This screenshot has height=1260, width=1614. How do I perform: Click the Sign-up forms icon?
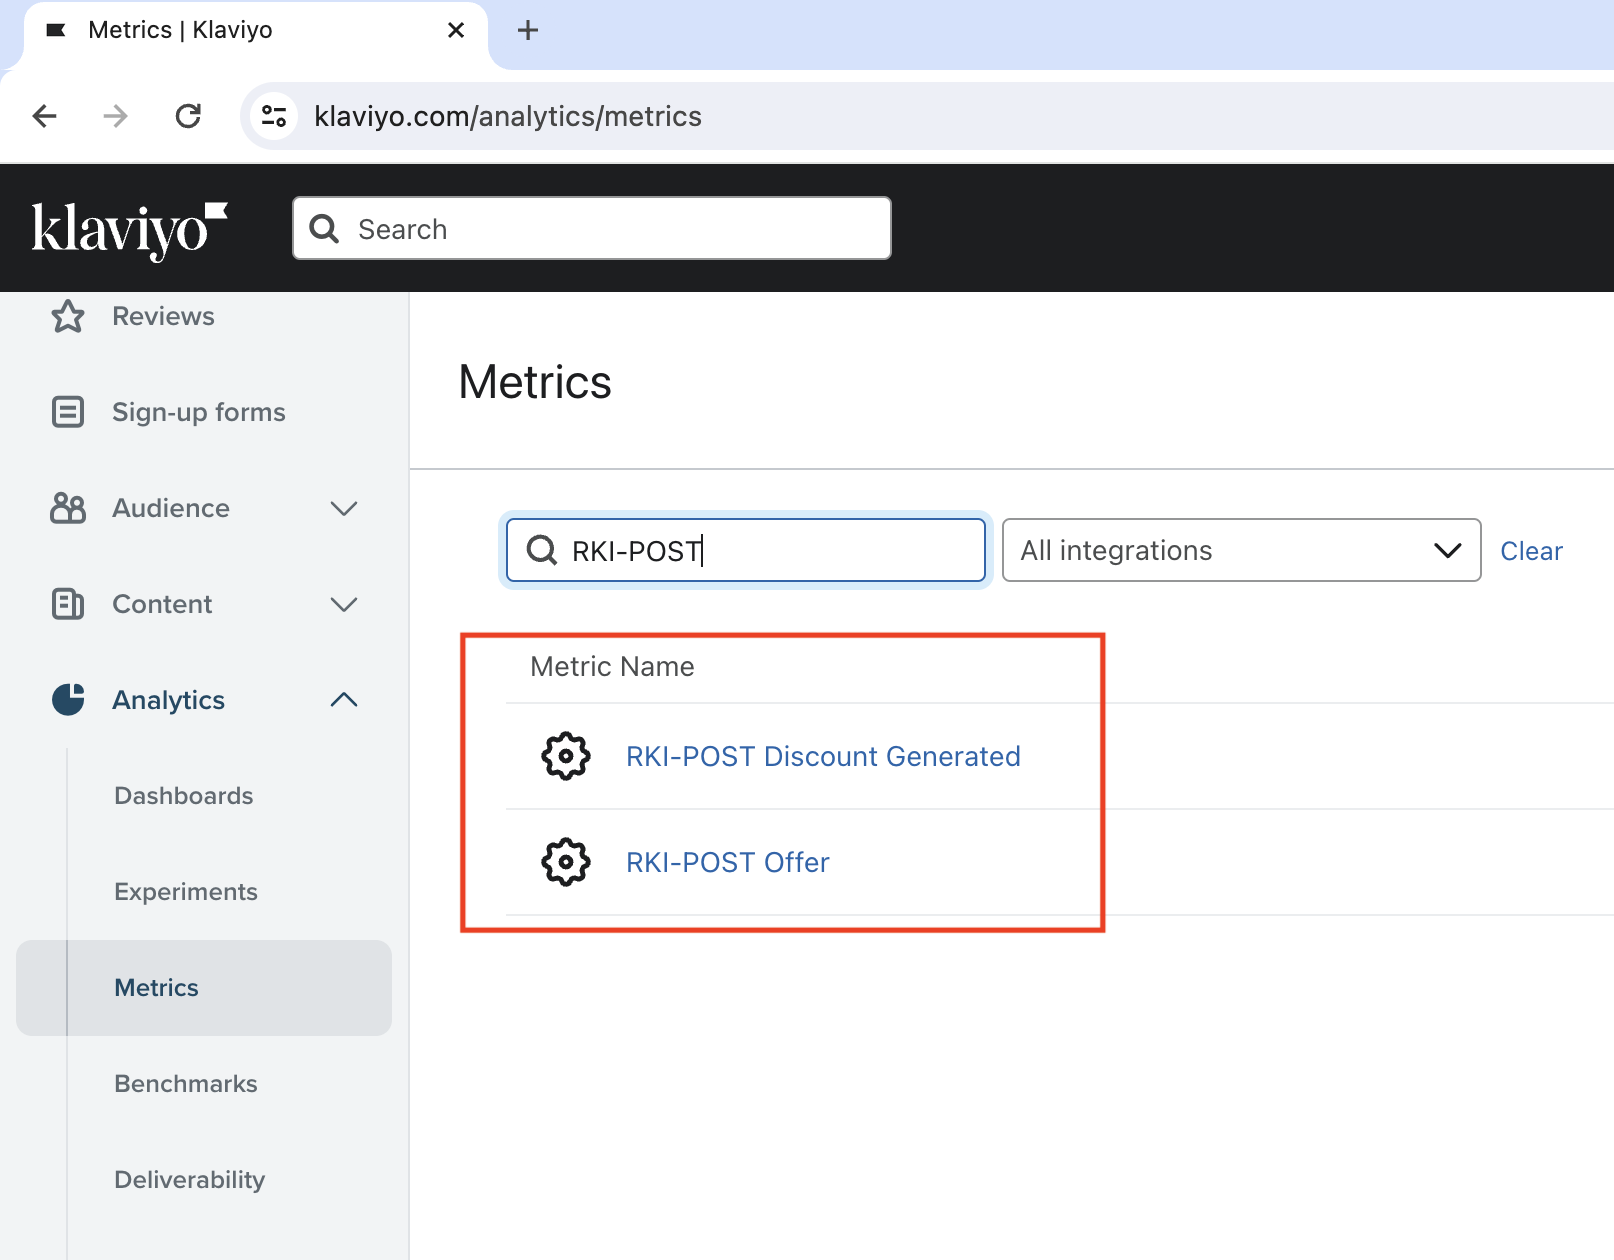tap(68, 412)
